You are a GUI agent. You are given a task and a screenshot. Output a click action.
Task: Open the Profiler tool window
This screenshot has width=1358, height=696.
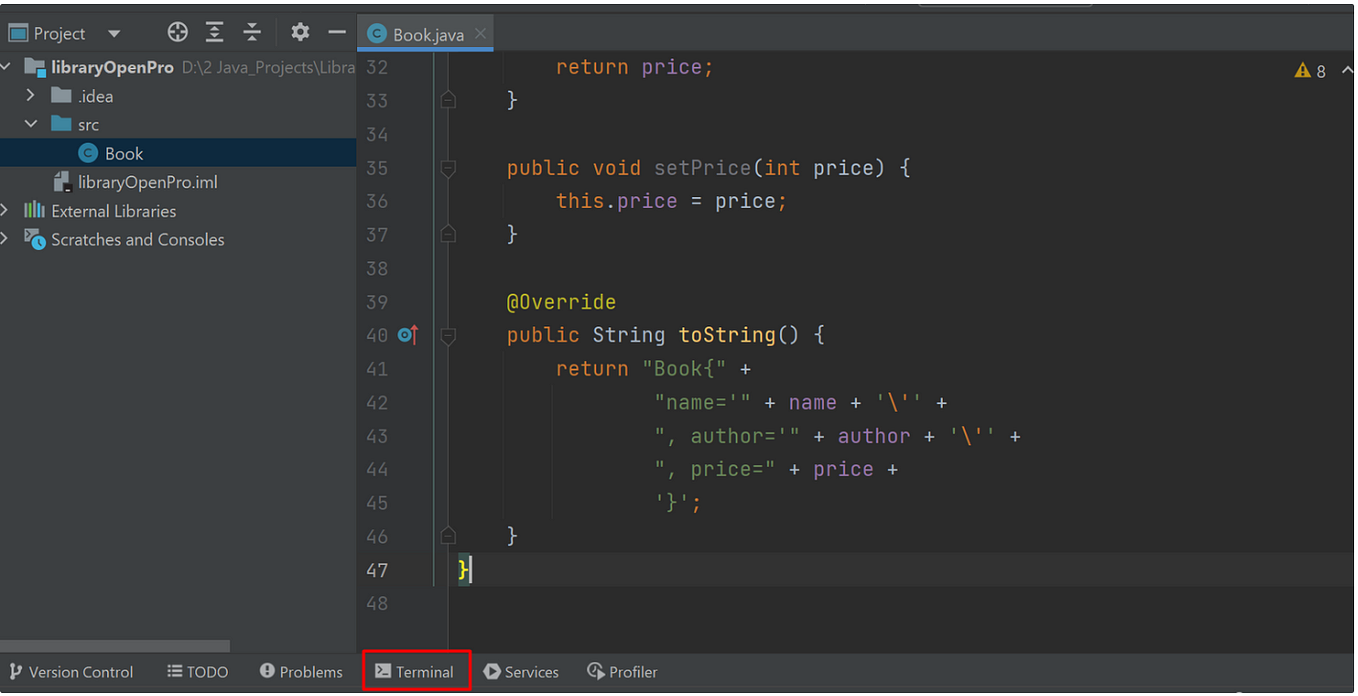click(x=622, y=671)
